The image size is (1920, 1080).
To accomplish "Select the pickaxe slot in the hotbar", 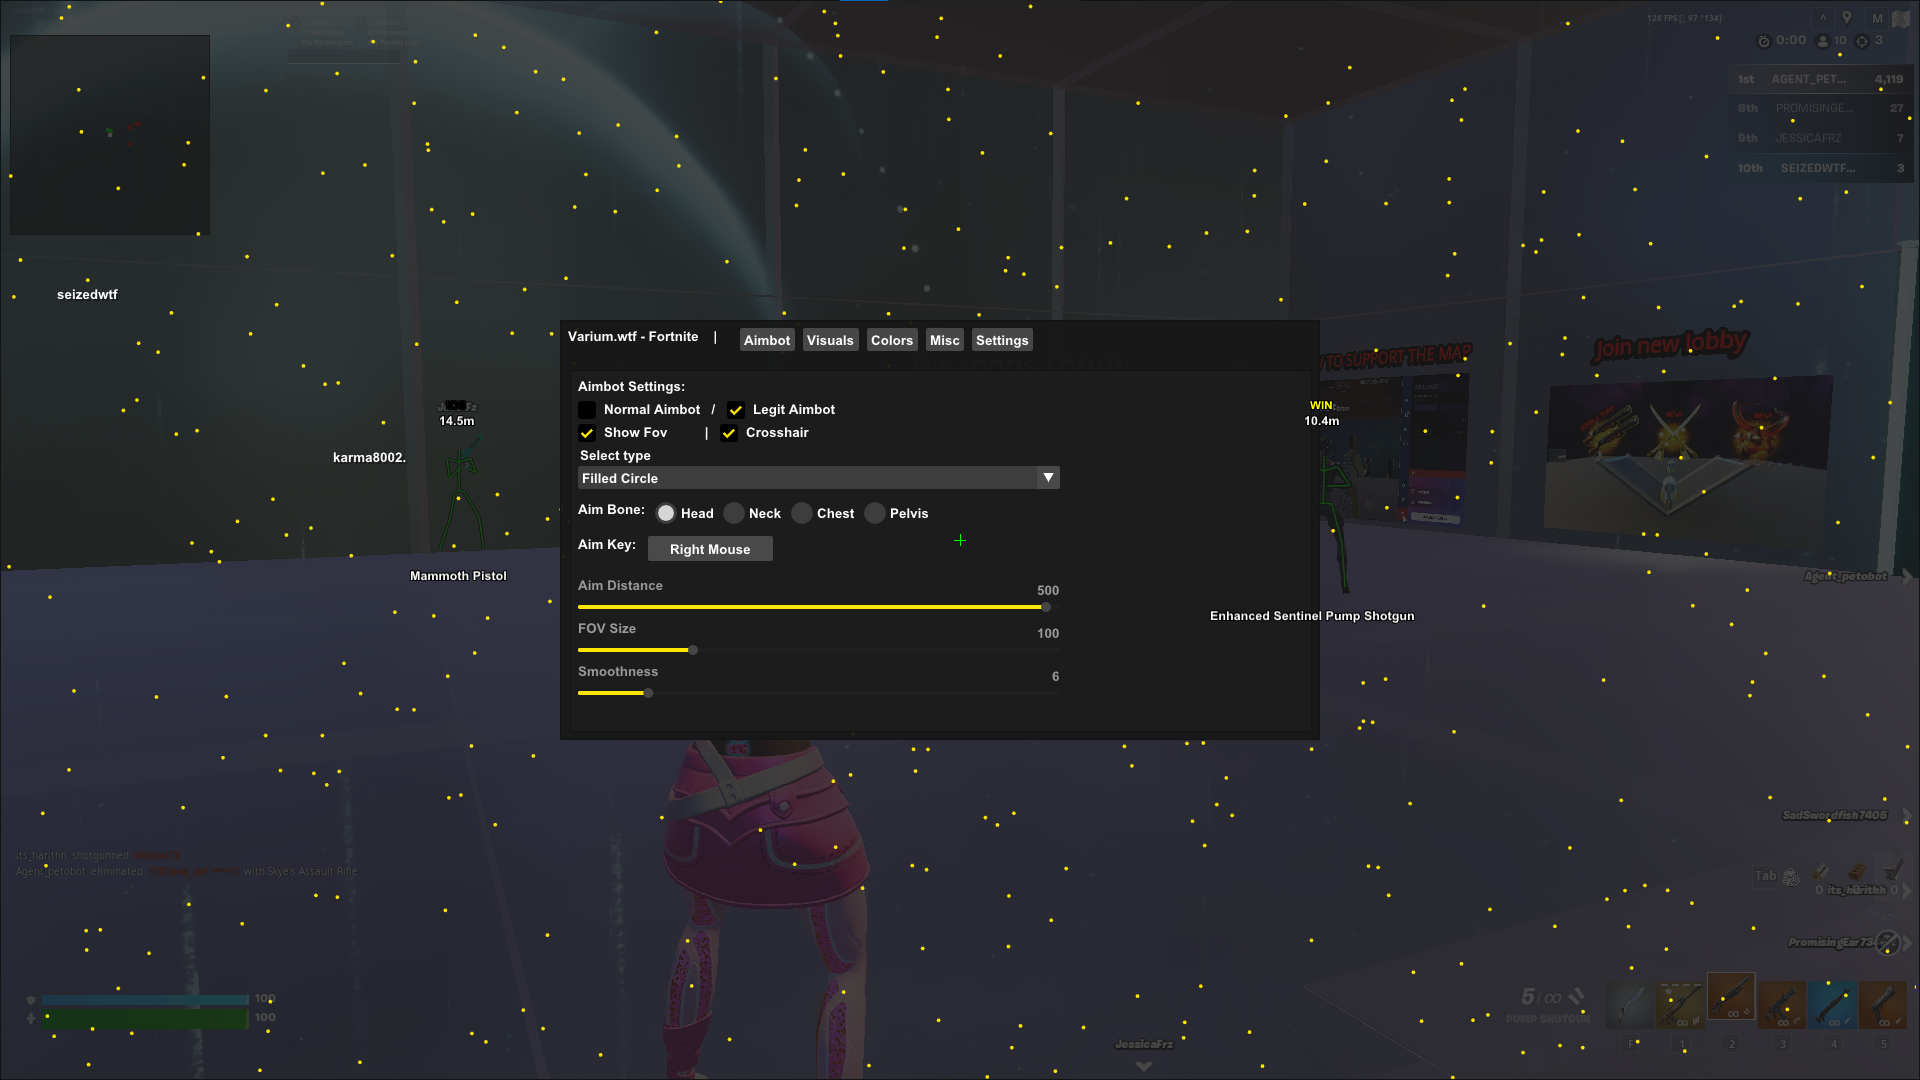I will coord(1631,1005).
